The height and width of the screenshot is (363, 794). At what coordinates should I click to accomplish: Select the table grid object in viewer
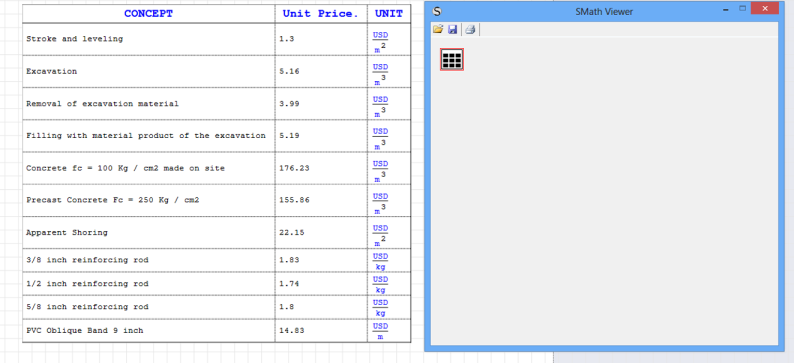coord(452,60)
